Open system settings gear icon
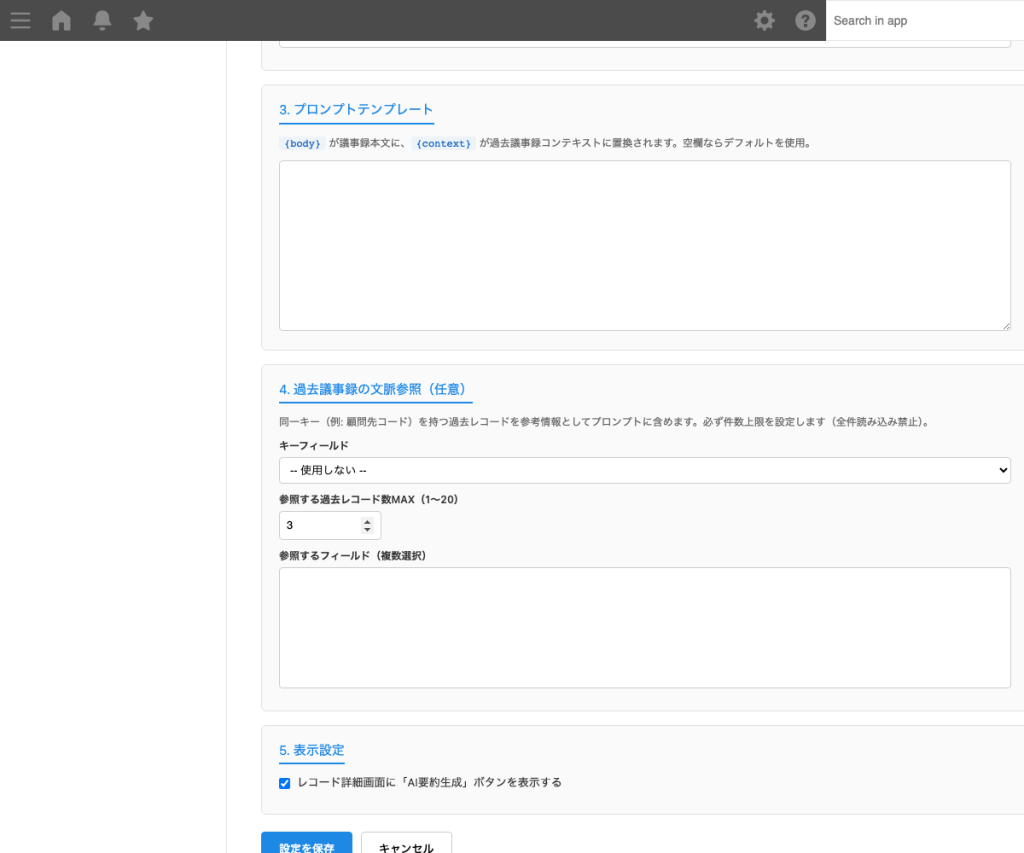This screenshot has width=1024, height=853. tap(764, 20)
